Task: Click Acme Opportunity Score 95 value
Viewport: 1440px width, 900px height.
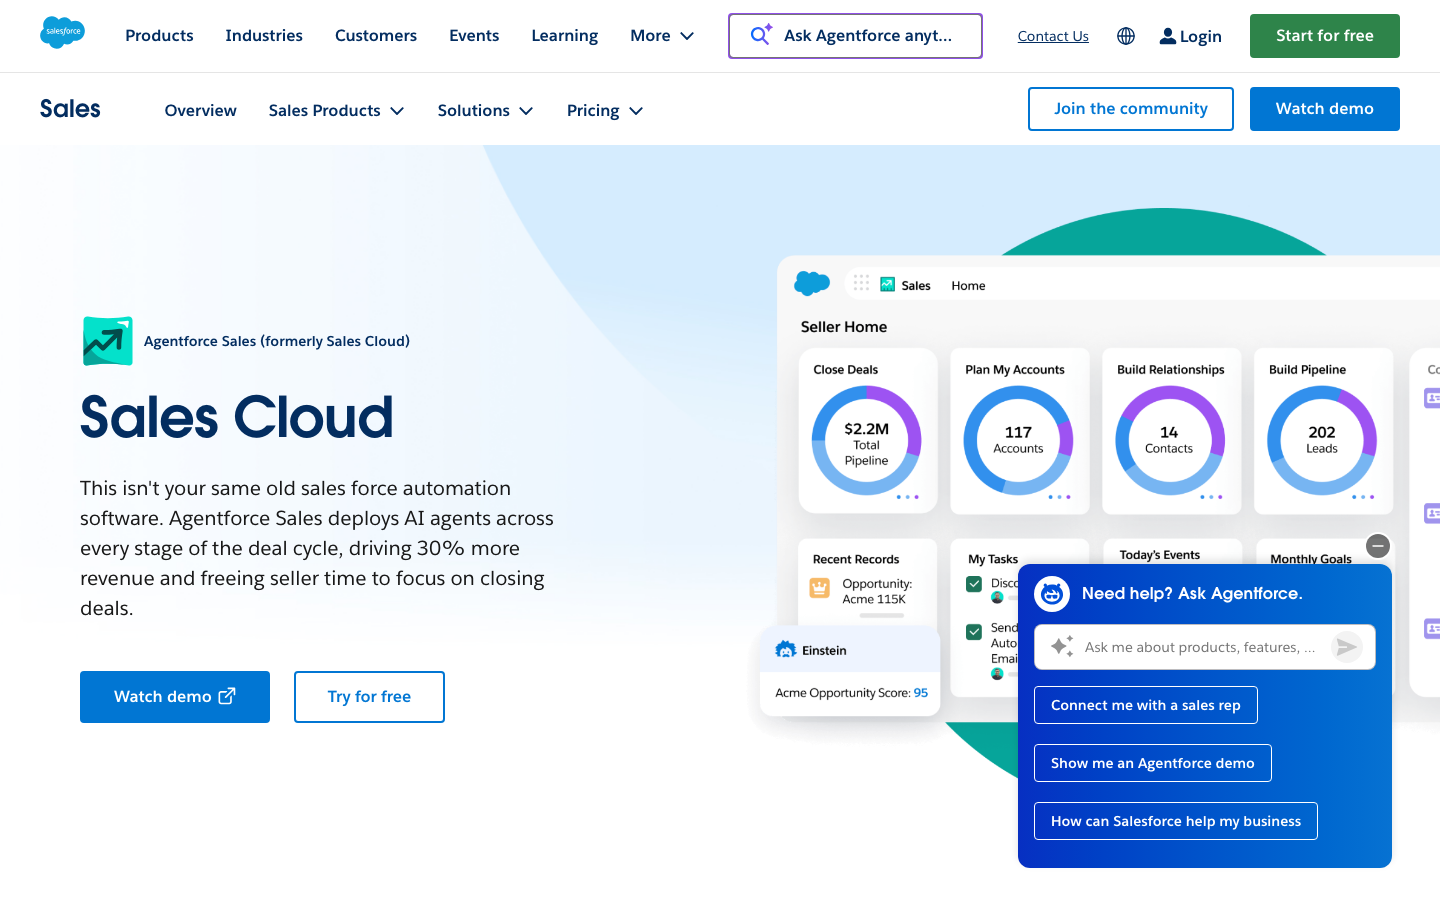Action: [x=921, y=693]
